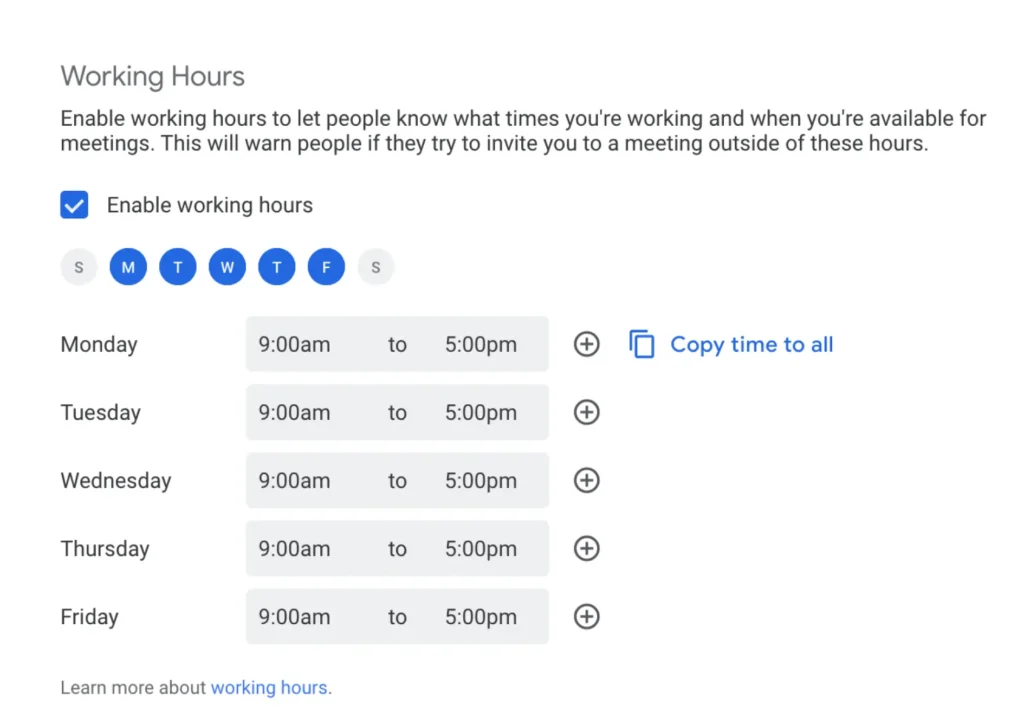Add another time period for Tuesday
This screenshot has width=1024, height=712.
click(586, 412)
